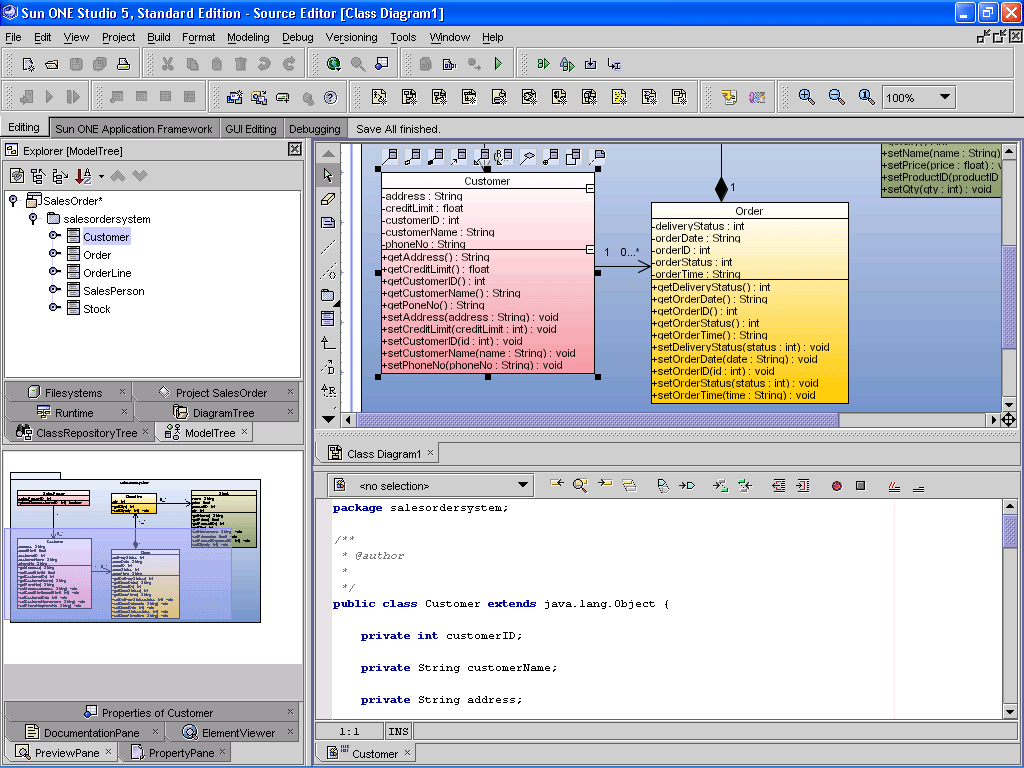1024x768 pixels.
Task: Click the Print icon in the main toolbar
Action: click(123, 64)
